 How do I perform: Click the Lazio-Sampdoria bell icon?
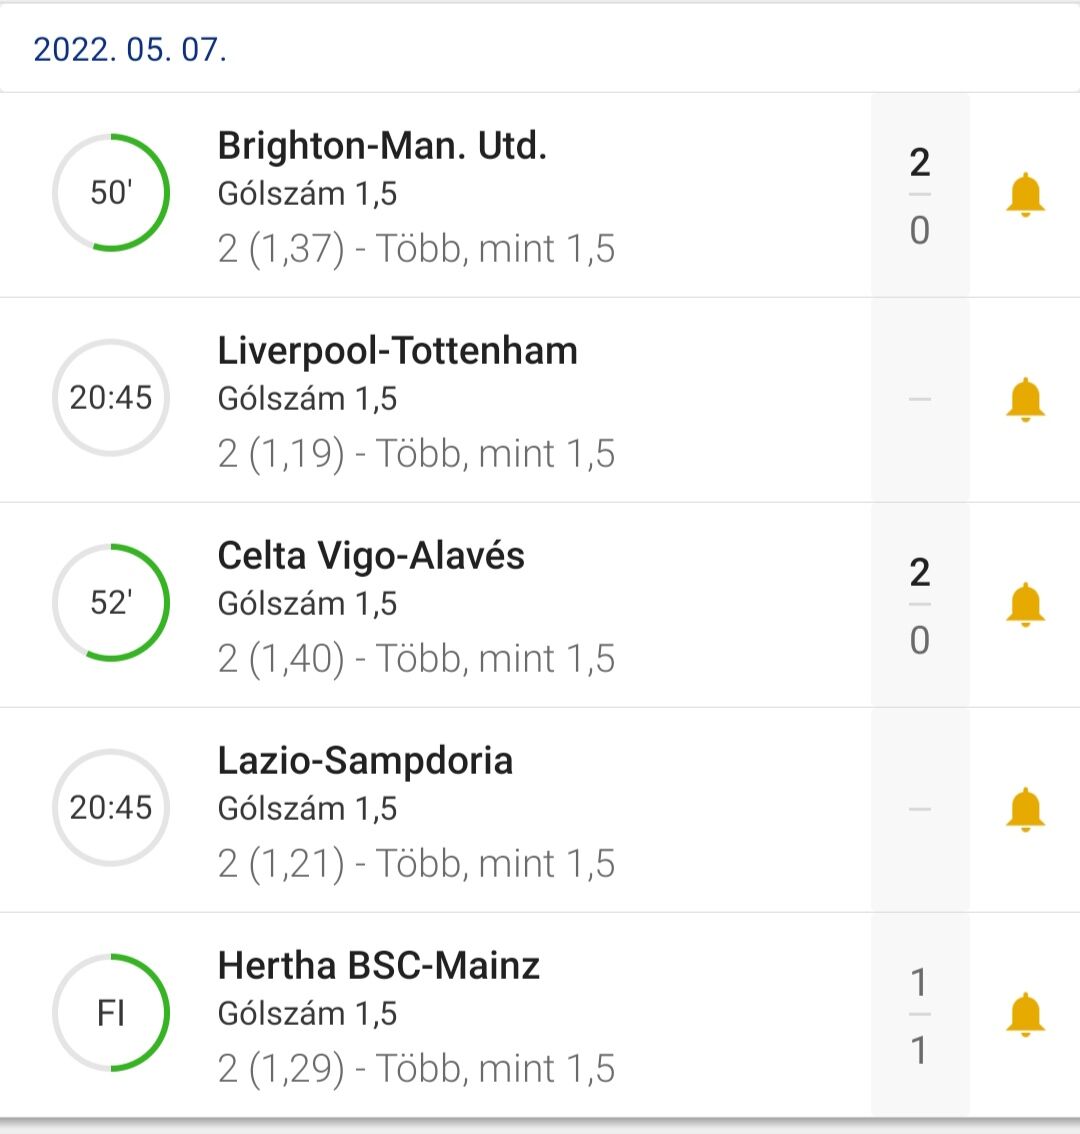pyautogui.click(x=1025, y=810)
